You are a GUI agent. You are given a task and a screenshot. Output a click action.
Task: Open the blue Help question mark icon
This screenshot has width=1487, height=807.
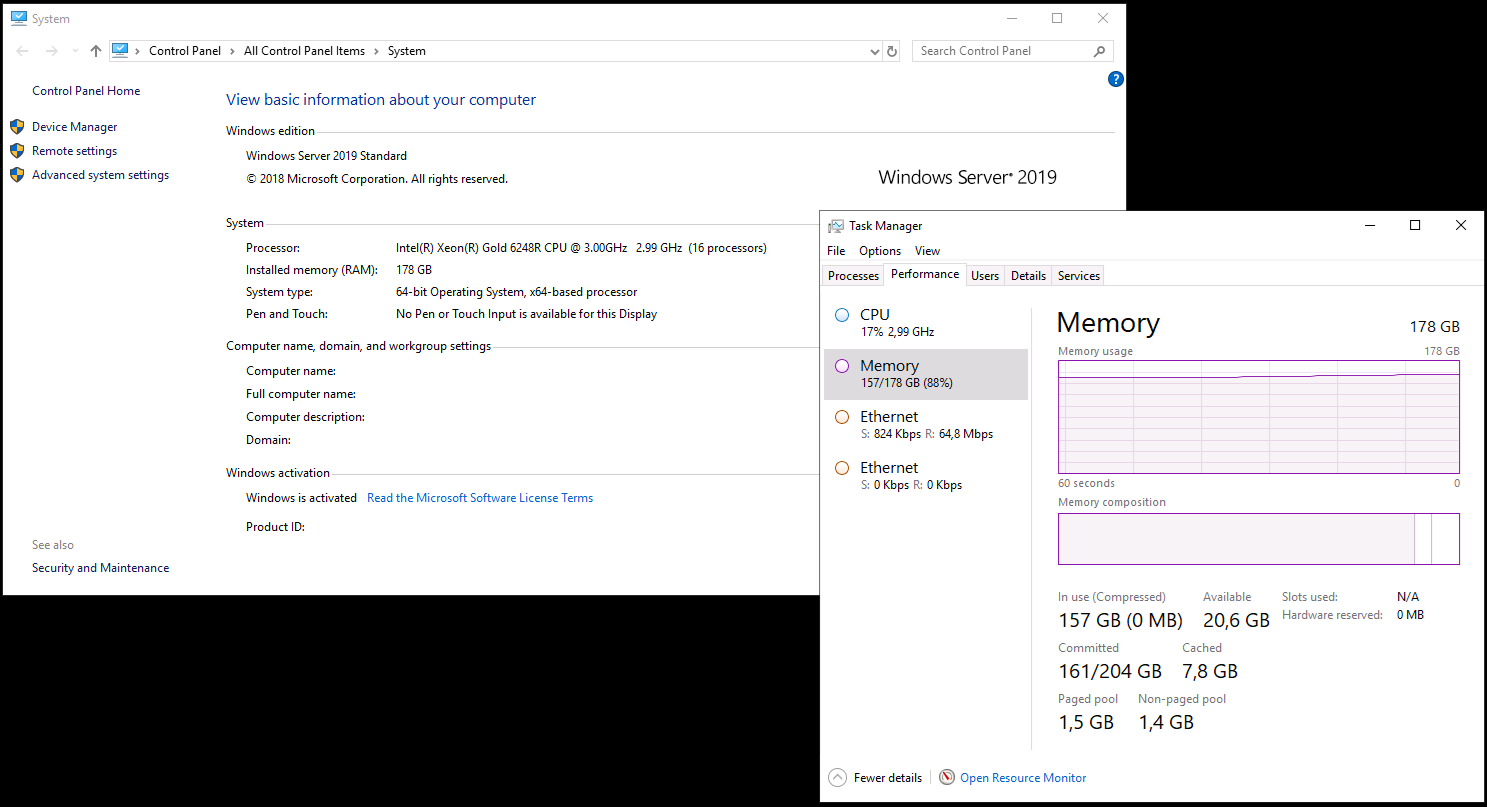pyautogui.click(x=1116, y=79)
